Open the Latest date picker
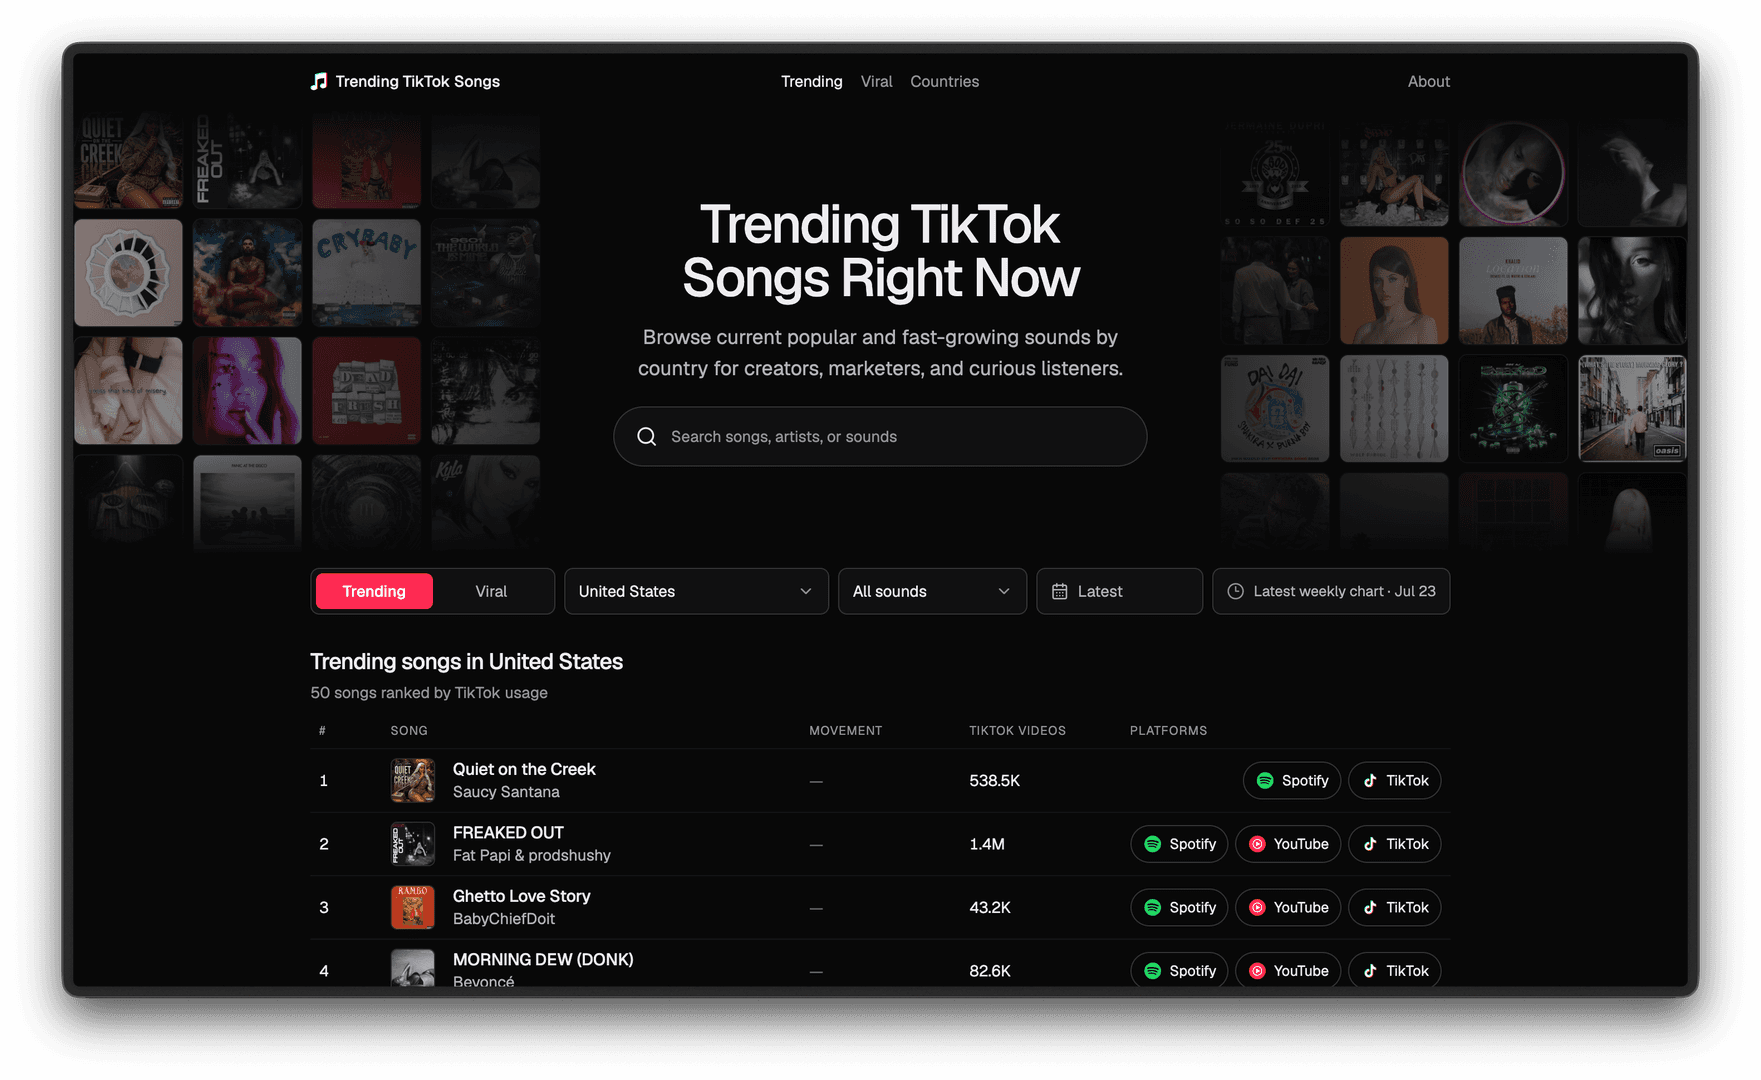This screenshot has height=1080, width=1761. coord(1119,592)
